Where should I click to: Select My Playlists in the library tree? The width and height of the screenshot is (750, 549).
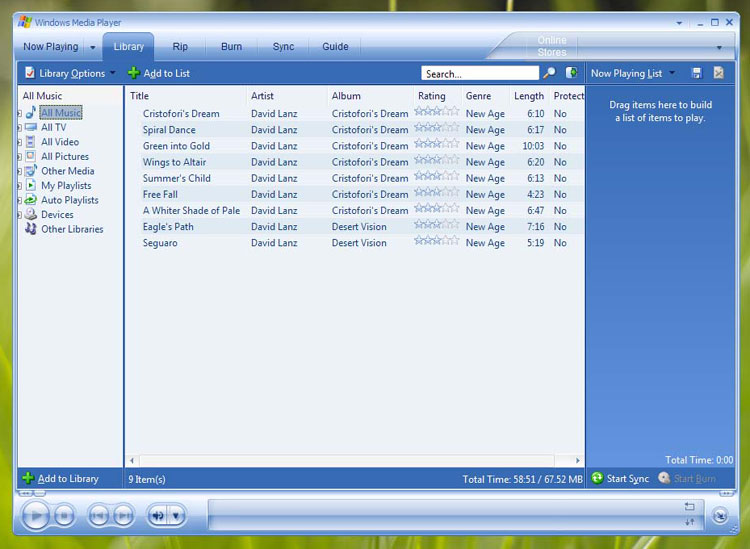click(x=66, y=186)
